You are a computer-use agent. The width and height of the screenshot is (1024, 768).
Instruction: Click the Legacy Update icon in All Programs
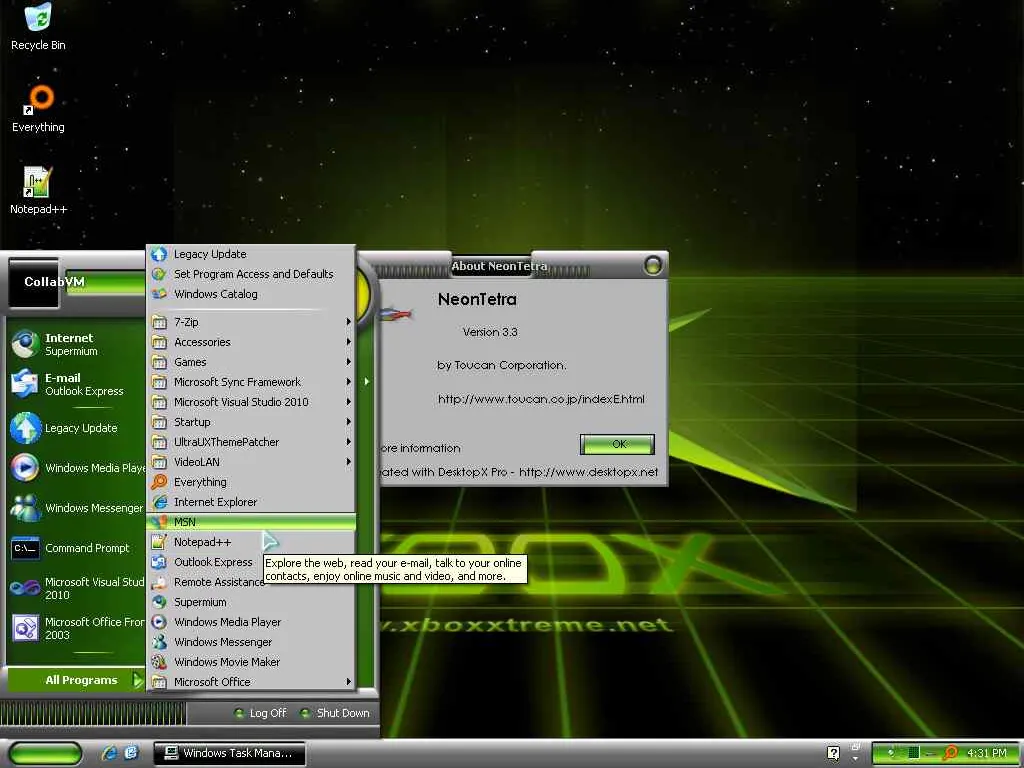[x=159, y=254]
